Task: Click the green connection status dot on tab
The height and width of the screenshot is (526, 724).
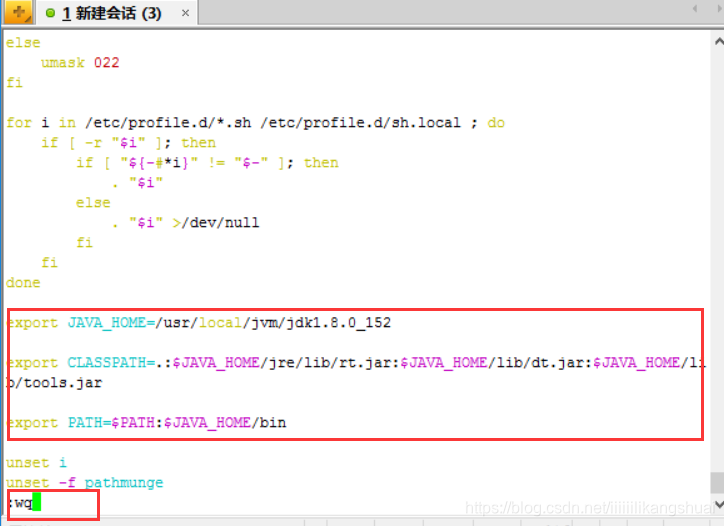Action: 50,13
